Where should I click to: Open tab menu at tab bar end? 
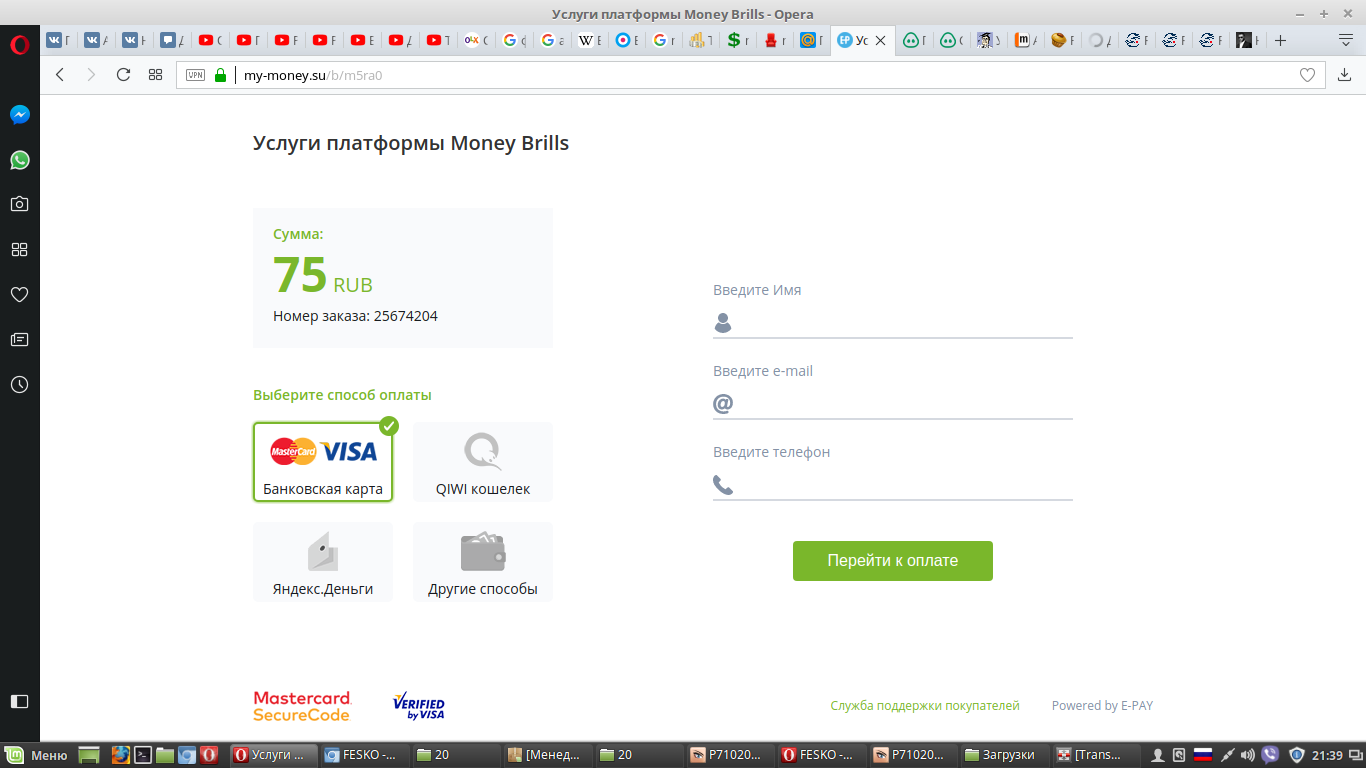(1346, 40)
